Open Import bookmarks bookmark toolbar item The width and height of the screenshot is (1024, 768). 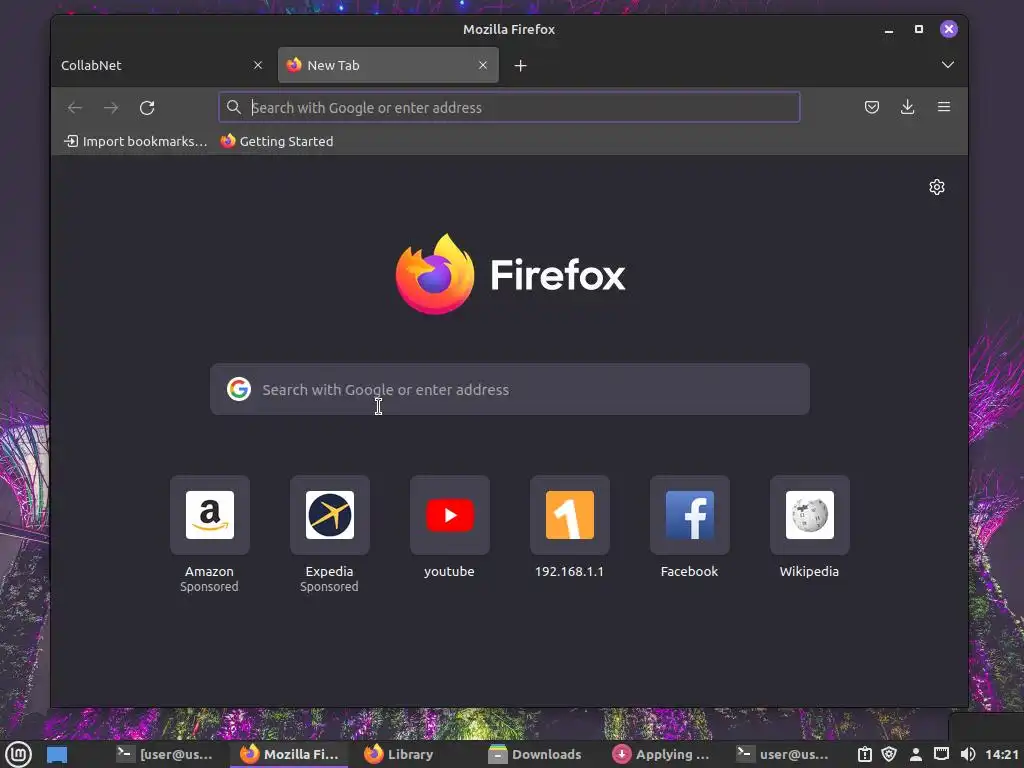click(135, 141)
